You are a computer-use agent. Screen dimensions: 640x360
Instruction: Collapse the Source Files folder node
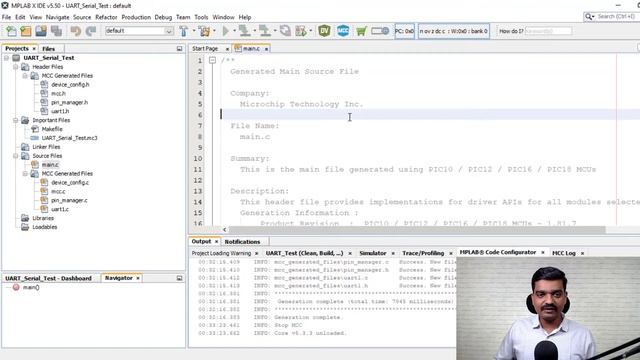tap(16, 156)
